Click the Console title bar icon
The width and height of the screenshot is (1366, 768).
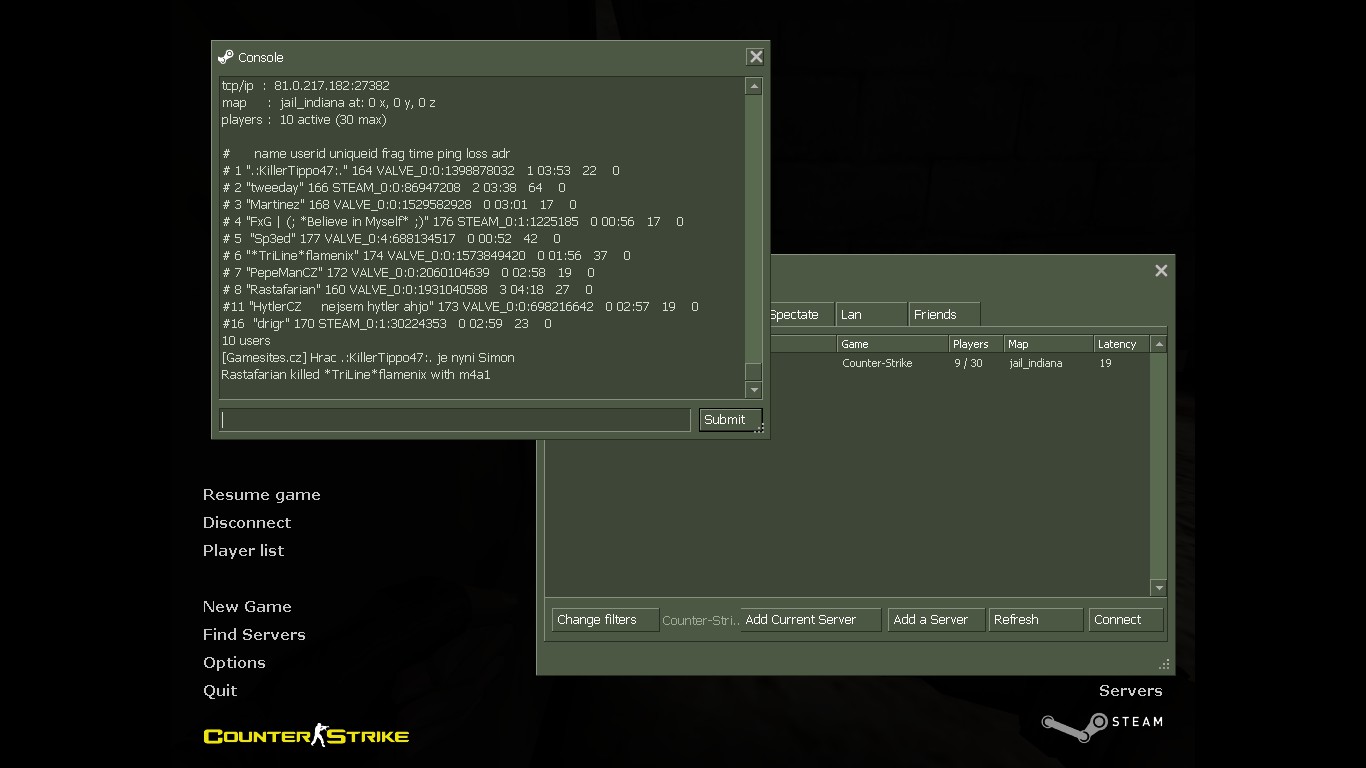click(226, 57)
